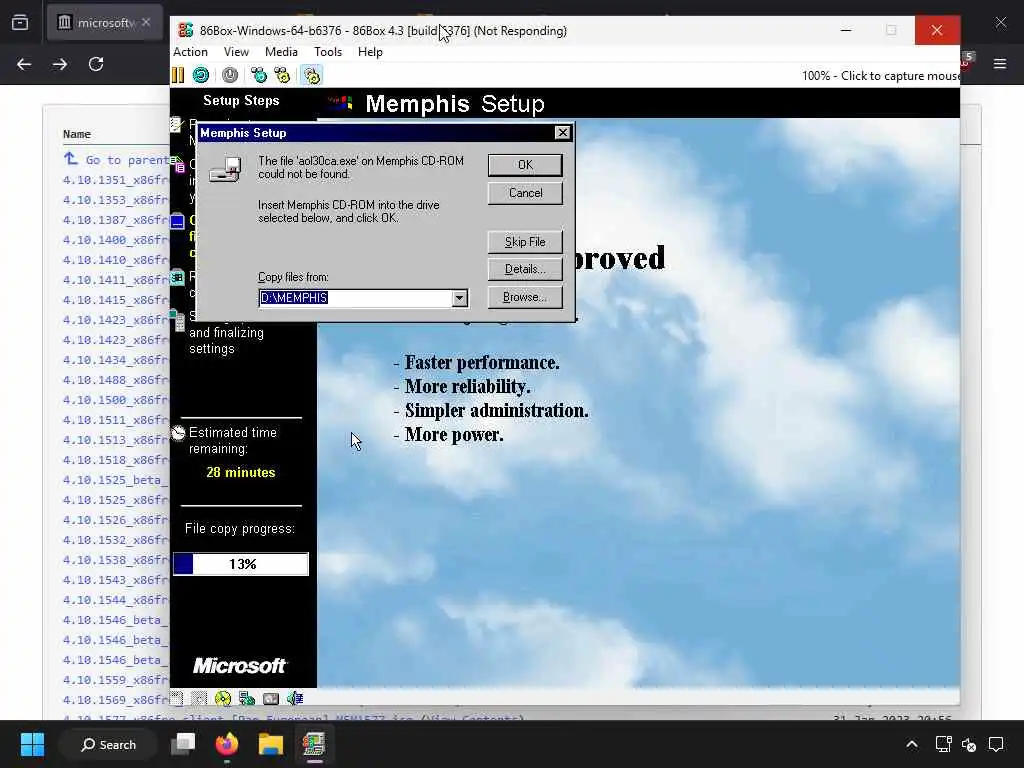Expand the Copy files from dropdown arrow

(459, 298)
